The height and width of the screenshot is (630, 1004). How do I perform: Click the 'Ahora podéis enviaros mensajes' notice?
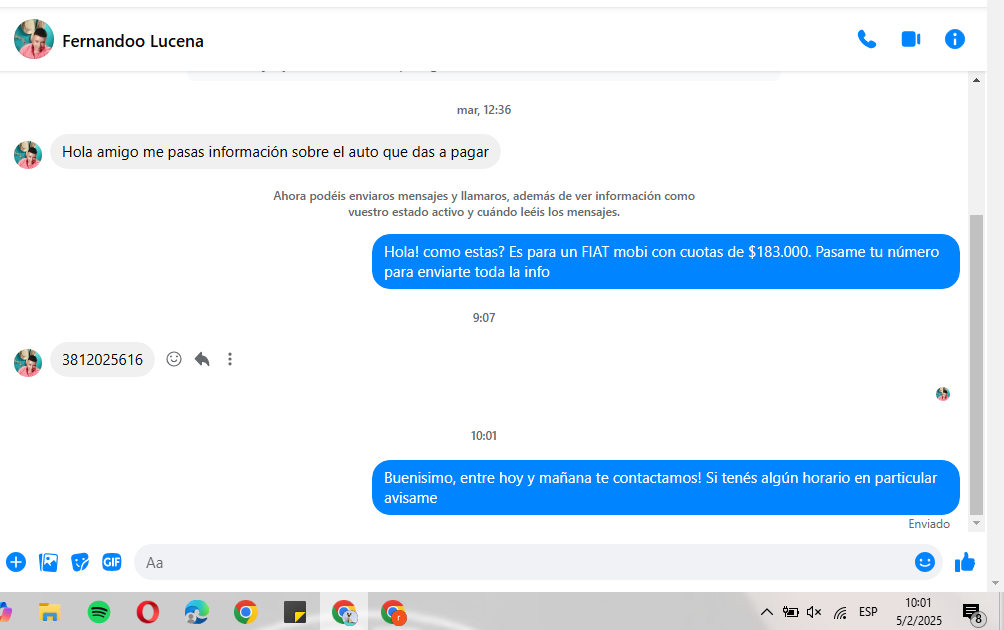point(484,204)
